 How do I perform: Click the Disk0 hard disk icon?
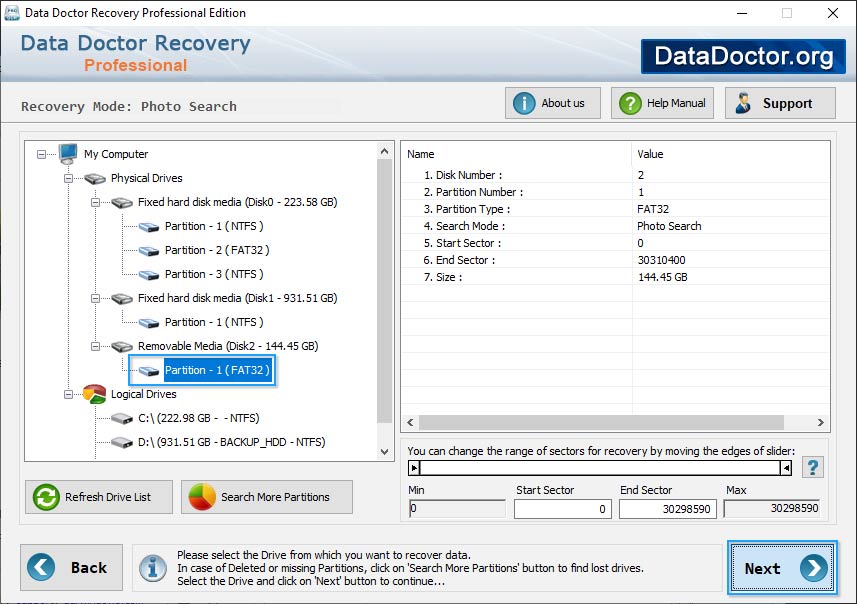coord(122,202)
